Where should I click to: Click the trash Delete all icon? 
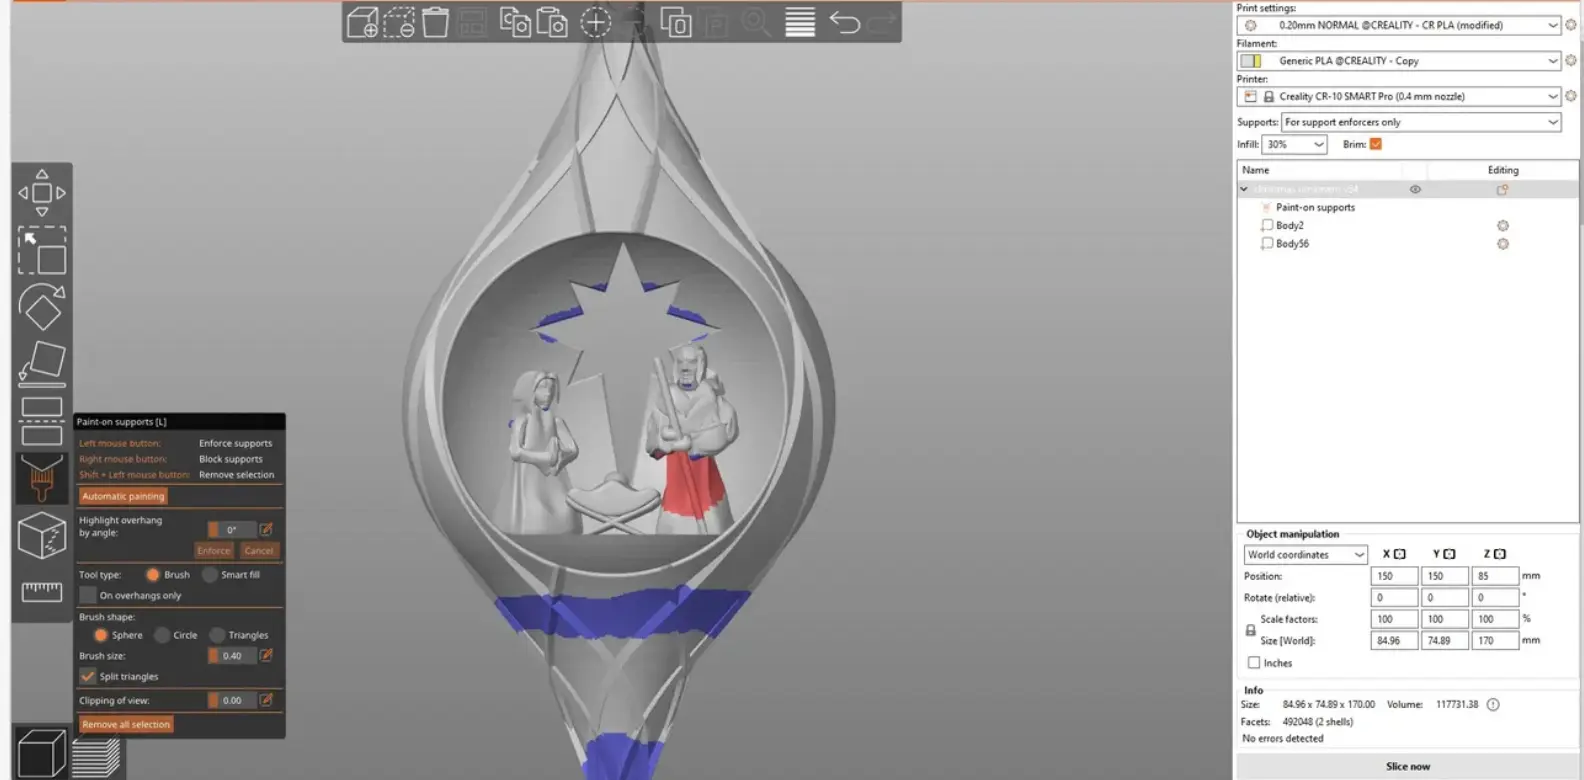(x=435, y=22)
